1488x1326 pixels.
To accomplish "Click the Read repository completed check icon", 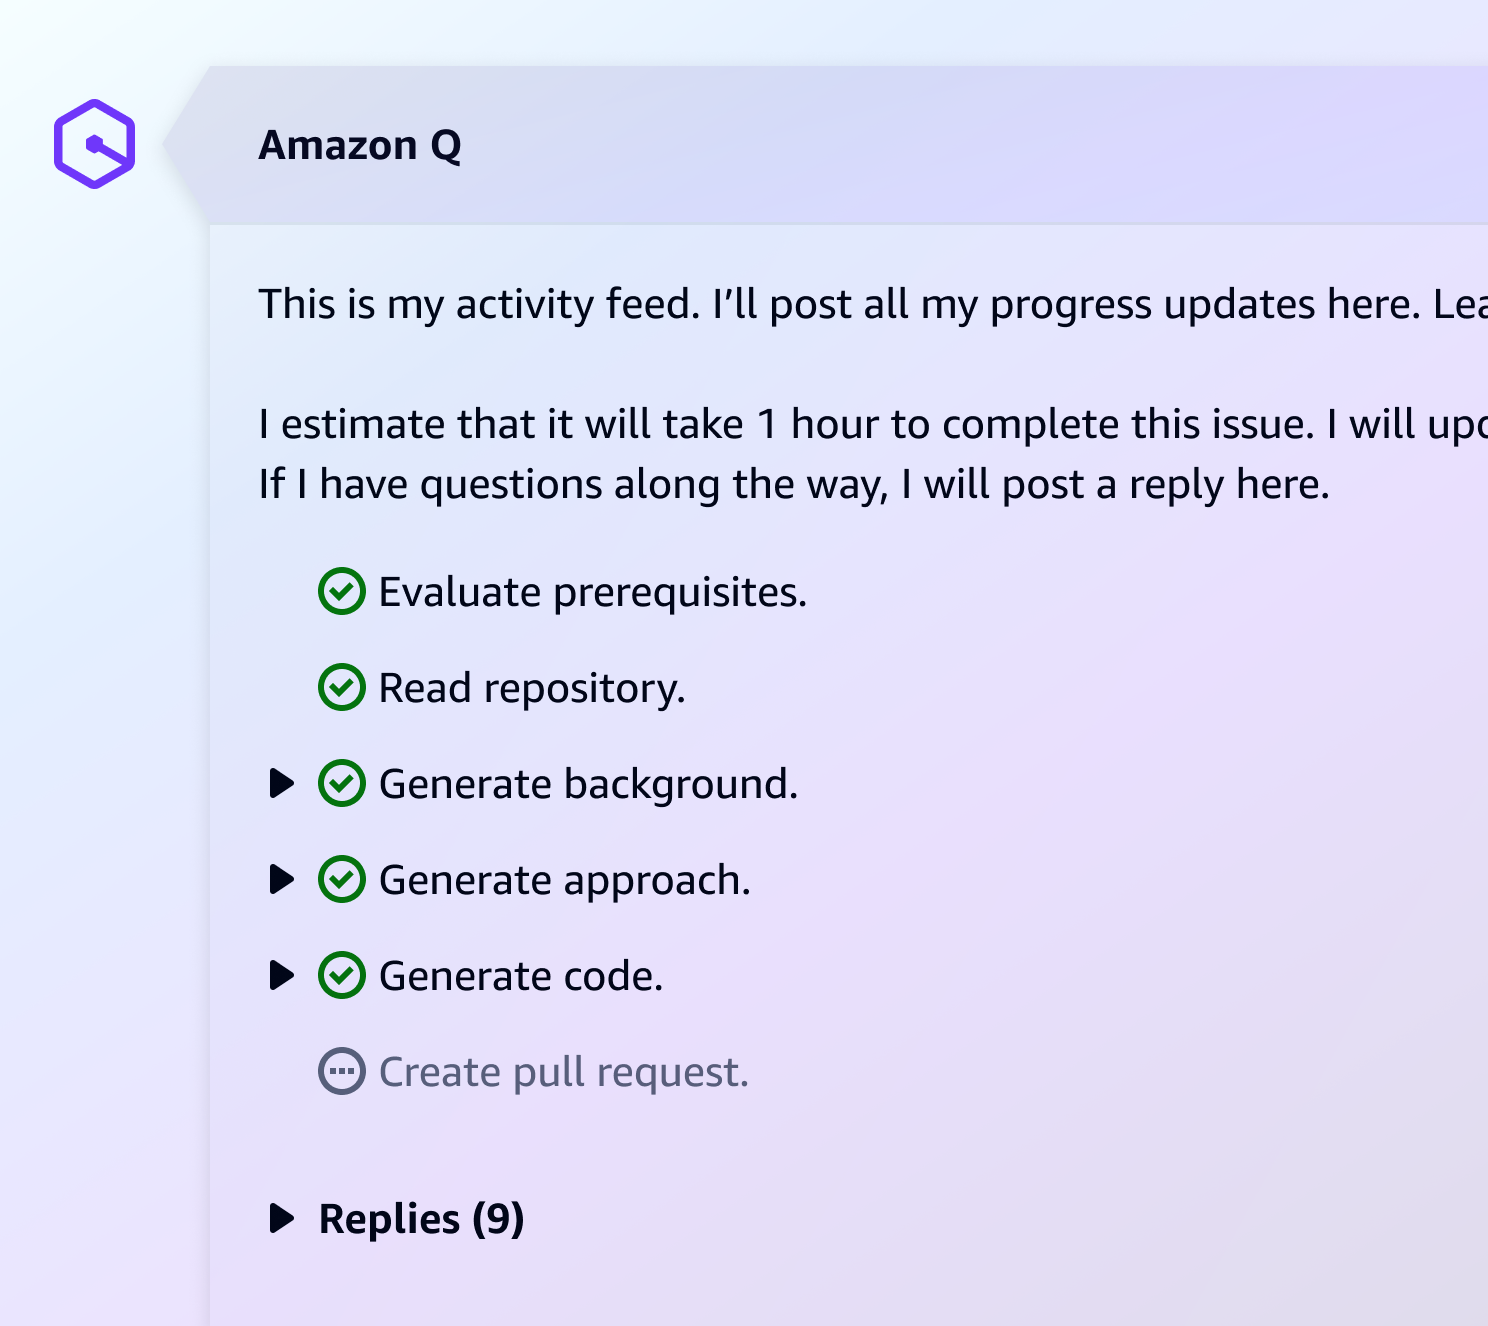I will 342,687.
